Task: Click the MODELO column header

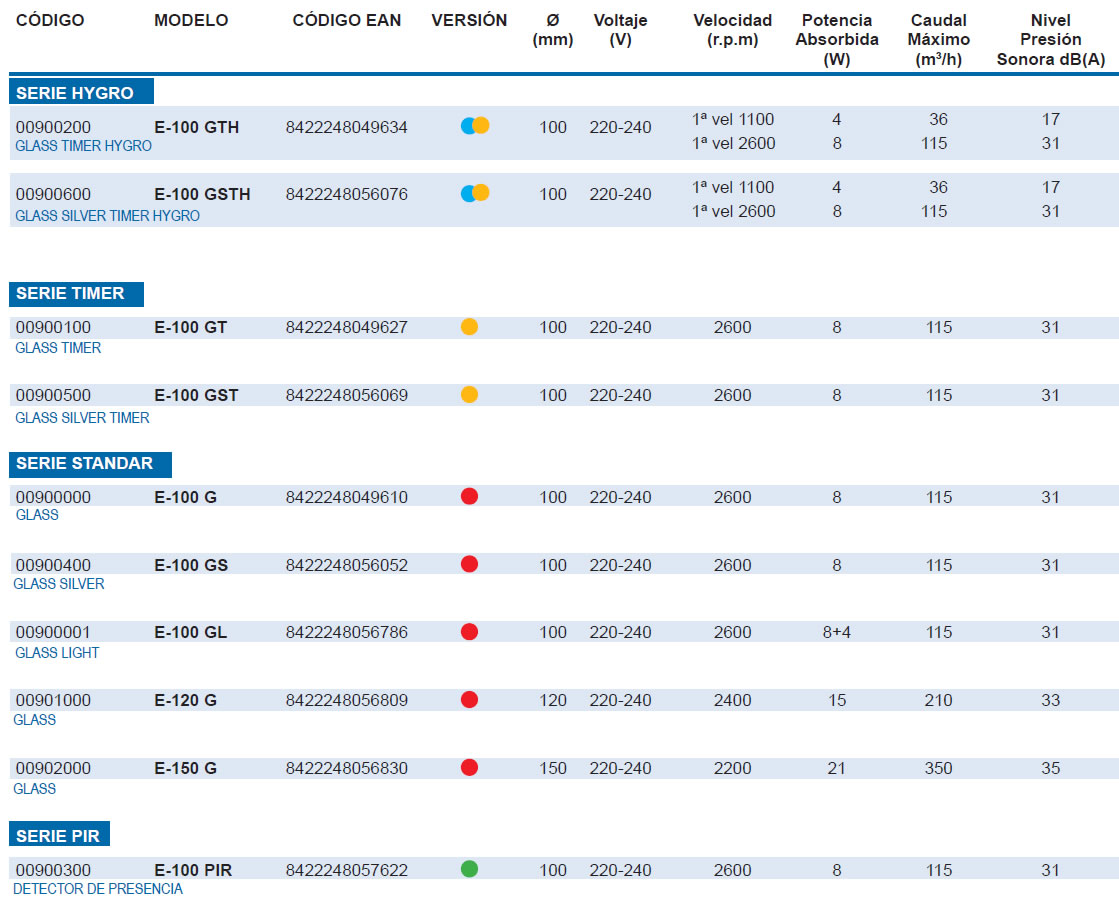Action: [191, 21]
